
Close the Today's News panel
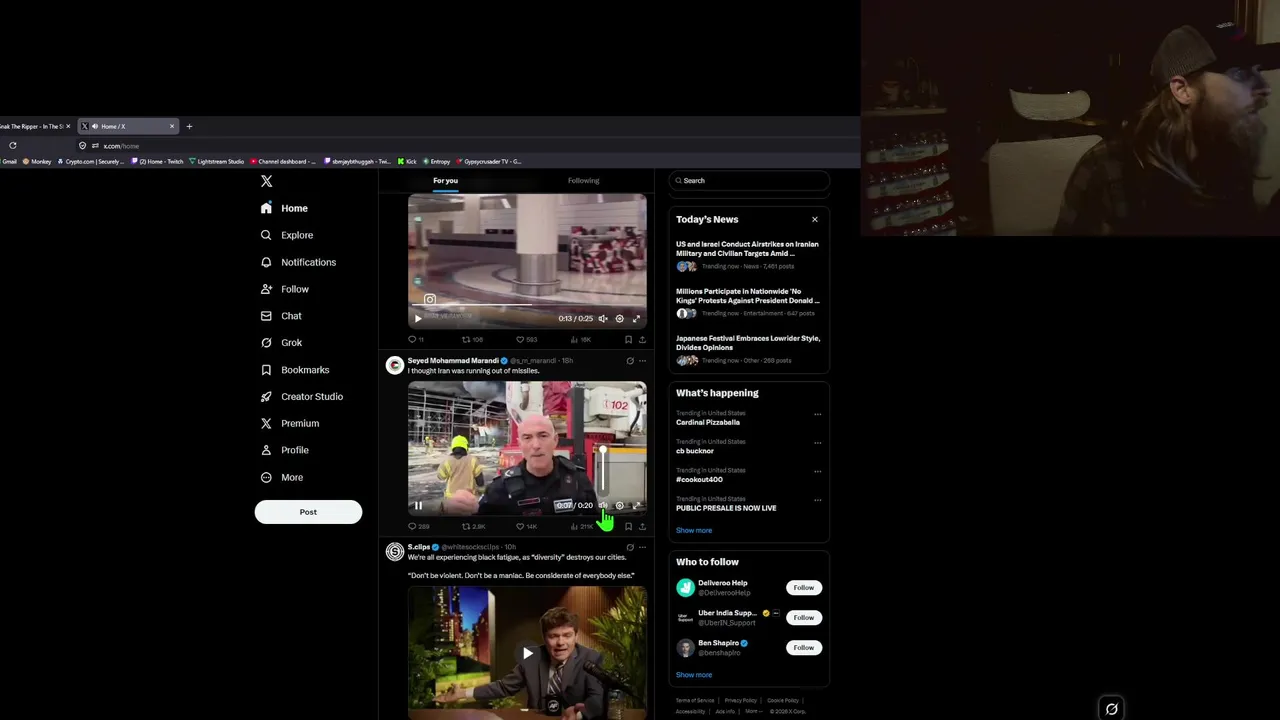point(814,219)
